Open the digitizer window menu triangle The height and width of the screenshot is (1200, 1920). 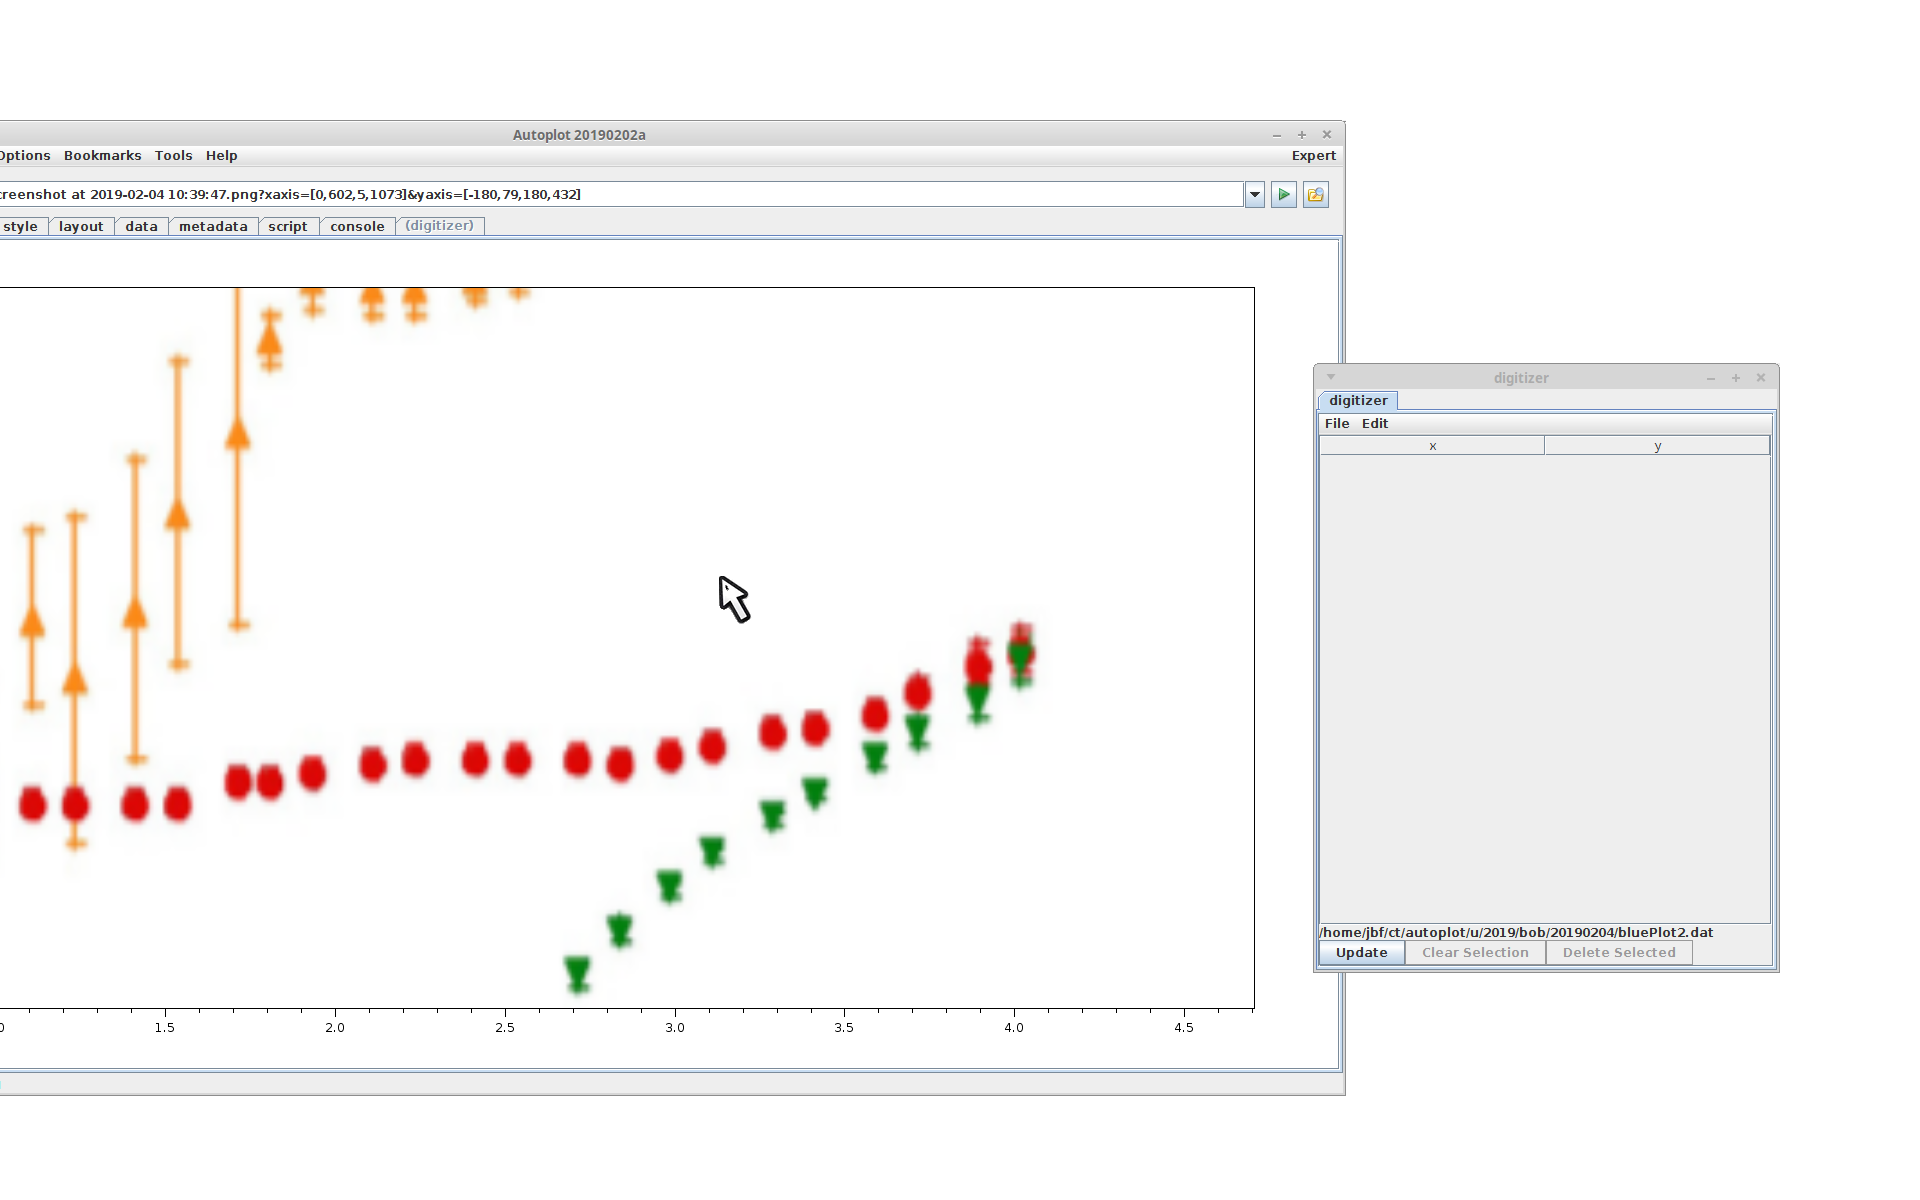[1331, 377]
